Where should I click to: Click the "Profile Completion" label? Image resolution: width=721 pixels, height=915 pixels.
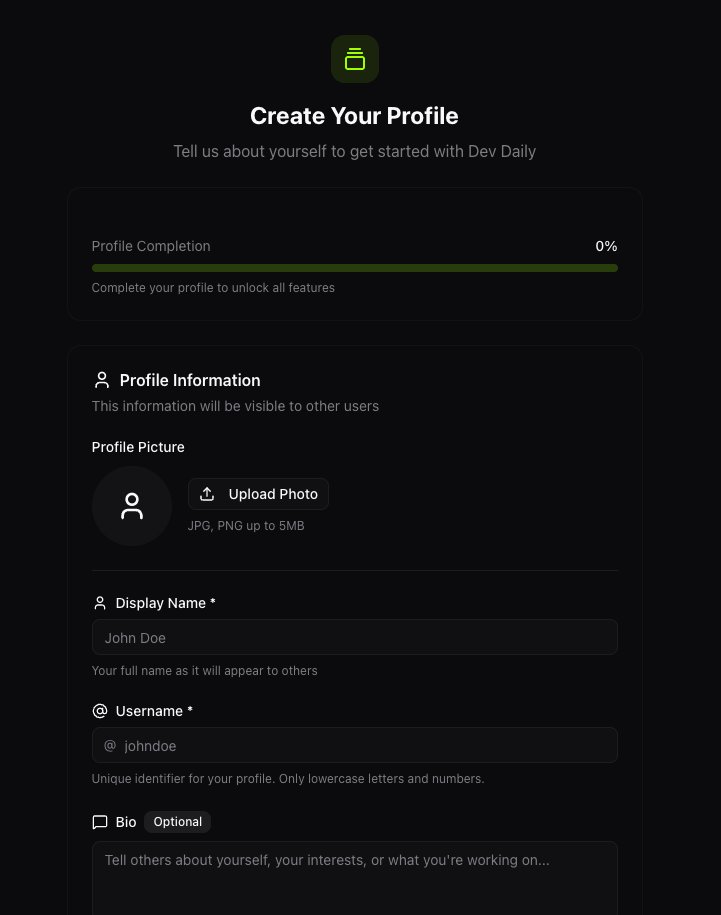click(x=151, y=246)
